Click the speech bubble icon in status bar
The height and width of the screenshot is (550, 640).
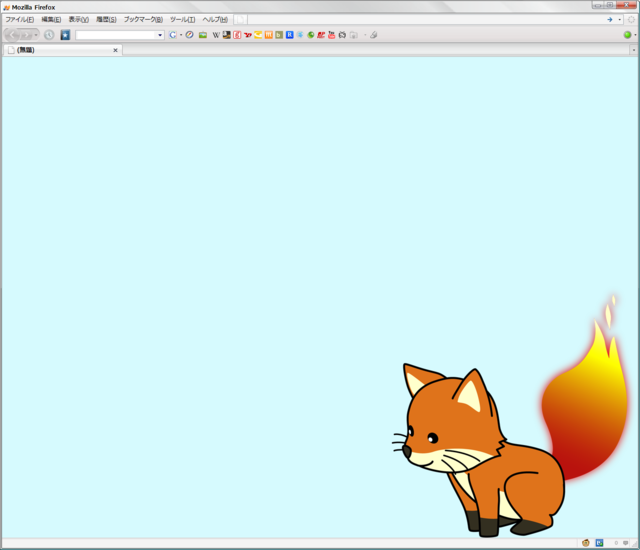625,543
